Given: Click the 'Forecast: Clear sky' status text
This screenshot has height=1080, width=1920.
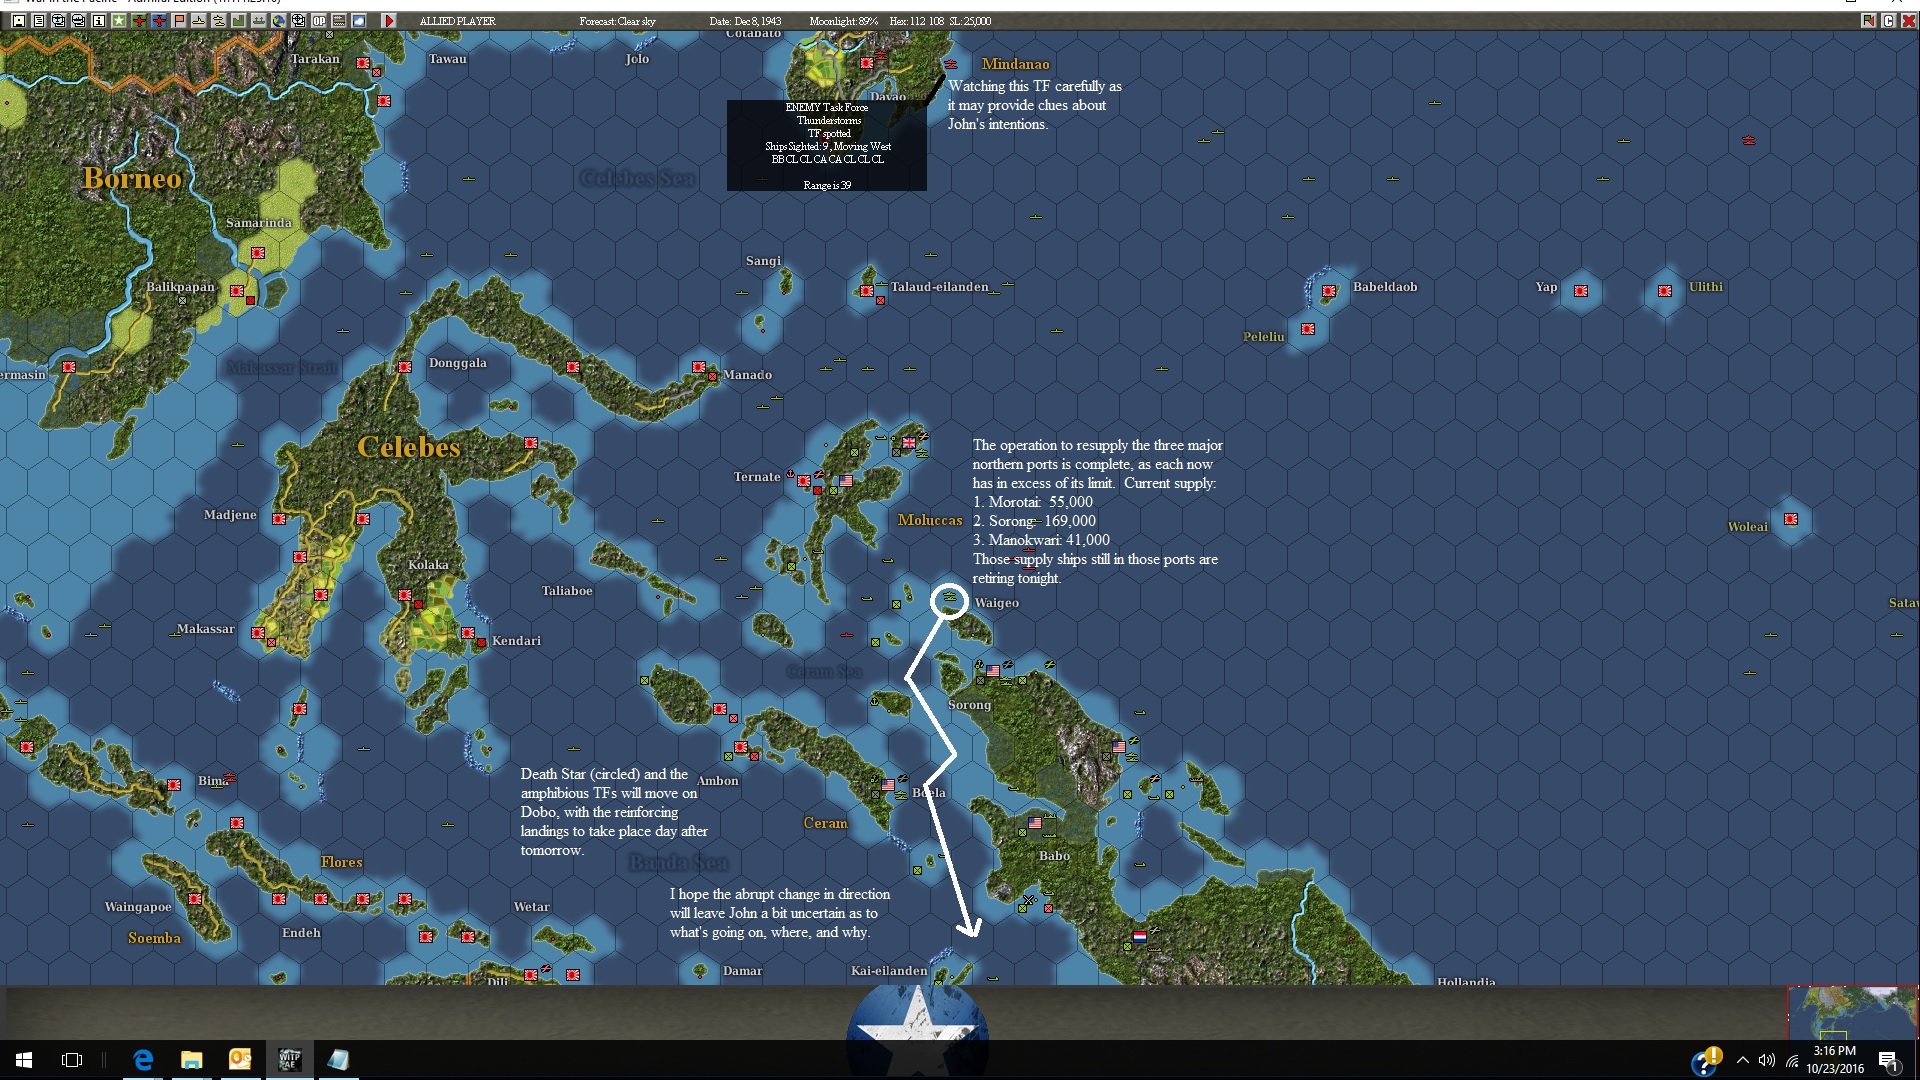Looking at the screenshot, I should (x=618, y=21).
